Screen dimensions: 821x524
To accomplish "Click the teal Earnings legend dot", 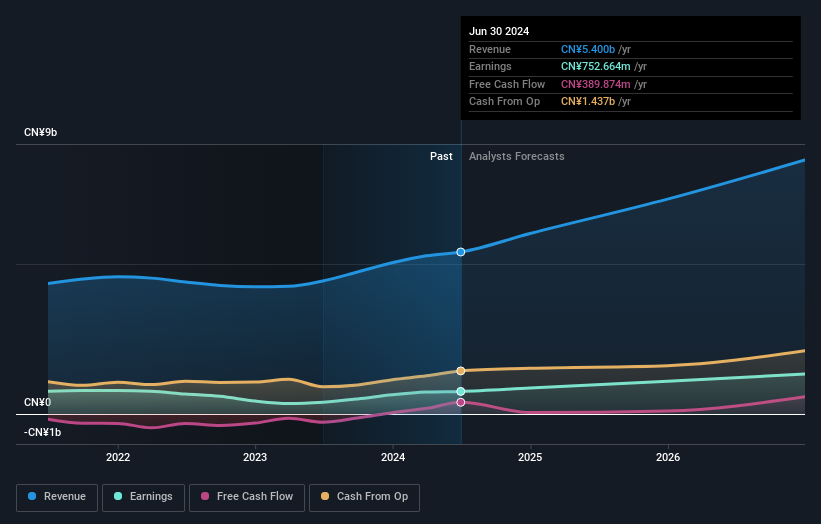I will [x=118, y=496].
